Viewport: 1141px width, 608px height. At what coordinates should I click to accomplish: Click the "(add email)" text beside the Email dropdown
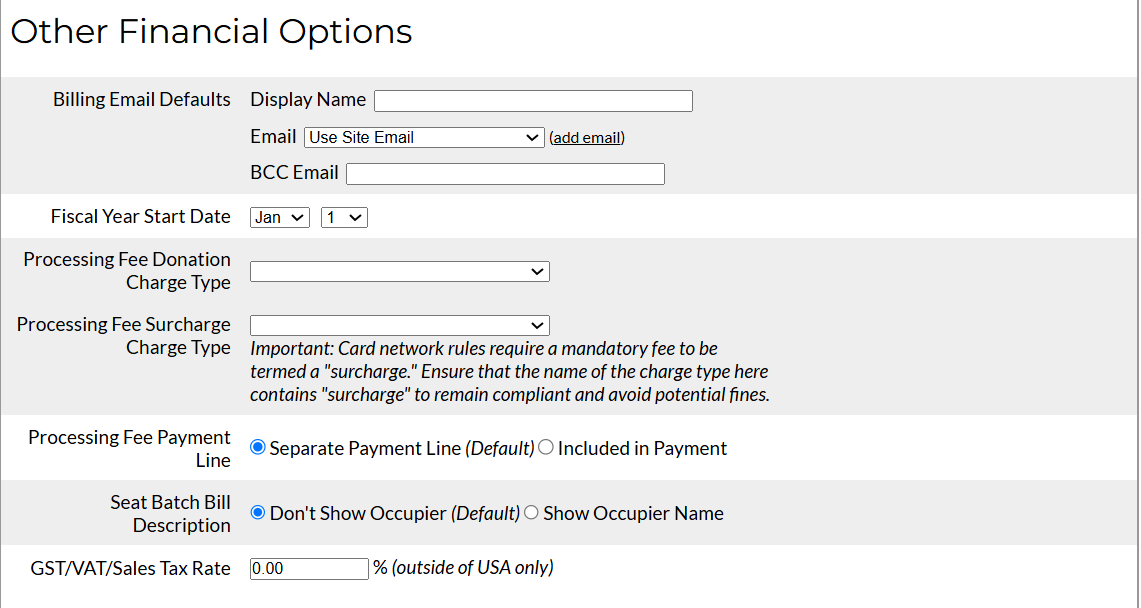point(587,137)
